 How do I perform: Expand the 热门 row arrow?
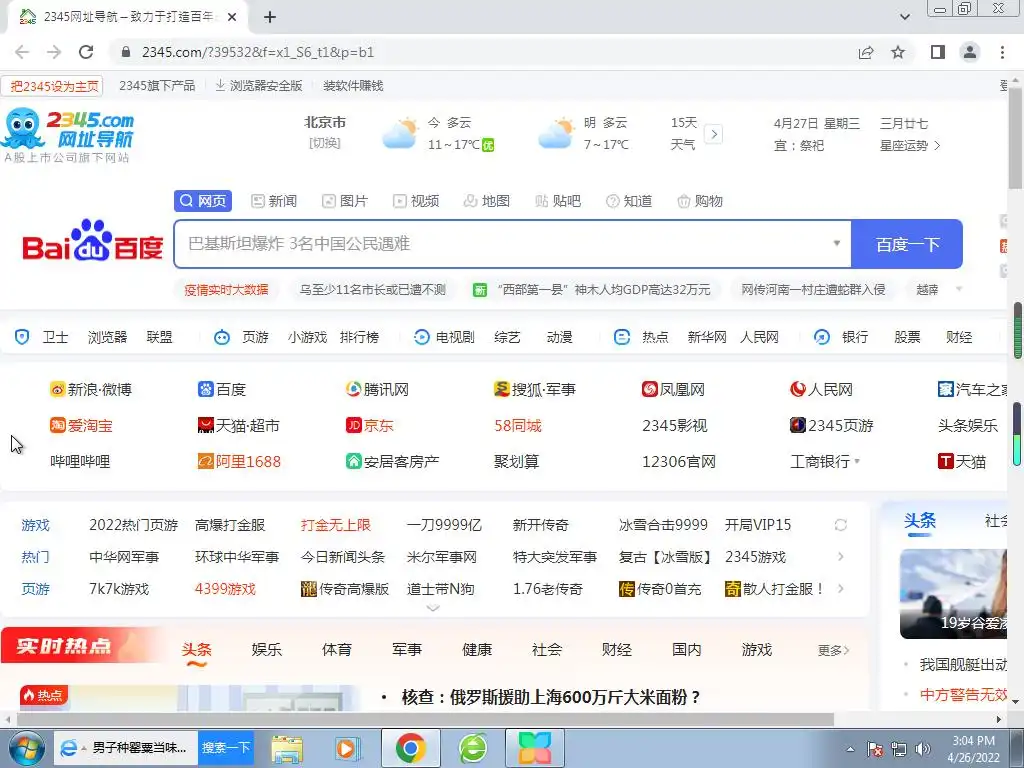pyautogui.click(x=840, y=557)
